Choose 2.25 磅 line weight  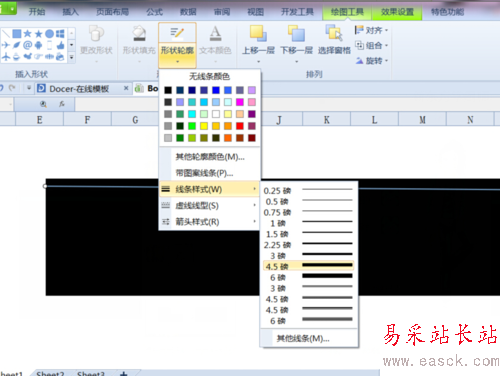tap(308, 245)
